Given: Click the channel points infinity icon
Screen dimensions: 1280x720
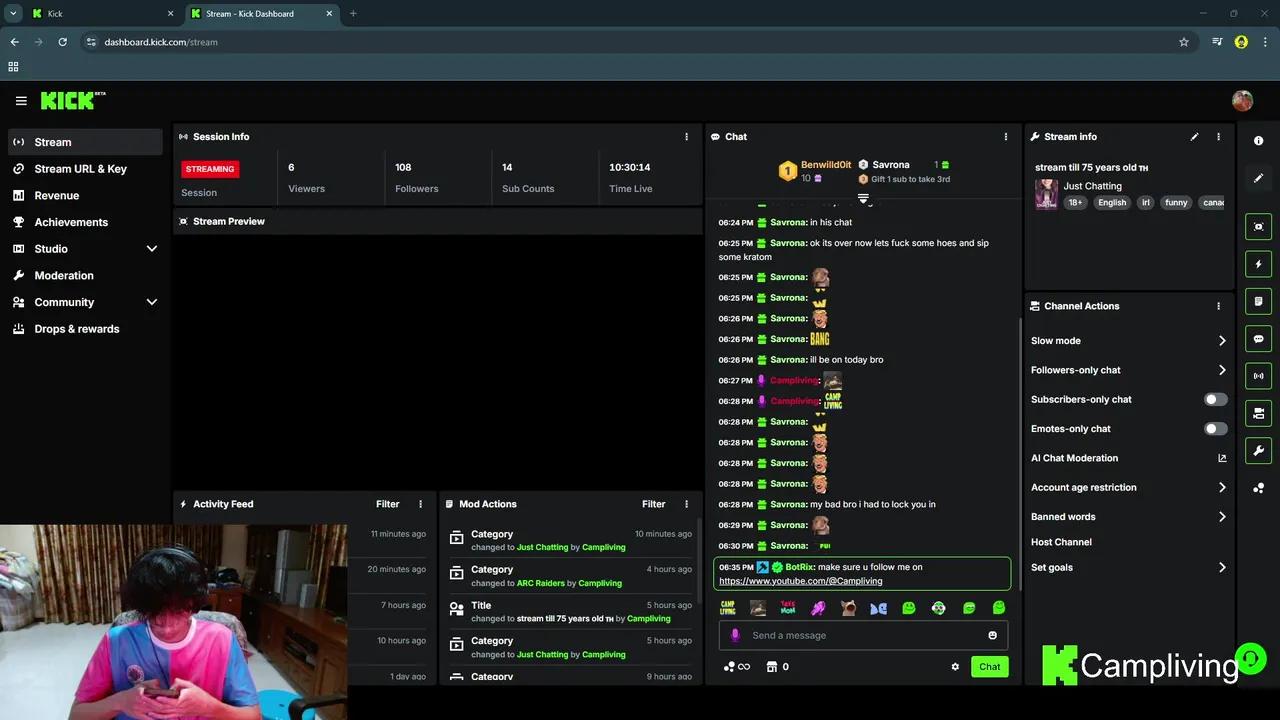Looking at the screenshot, I should coord(737,667).
